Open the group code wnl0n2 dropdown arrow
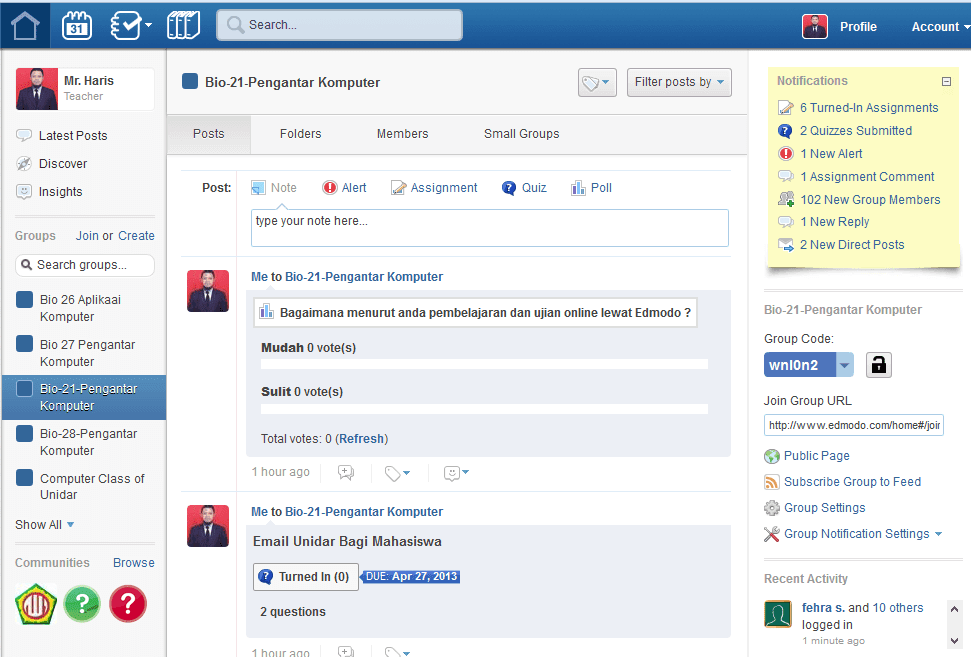 (845, 365)
